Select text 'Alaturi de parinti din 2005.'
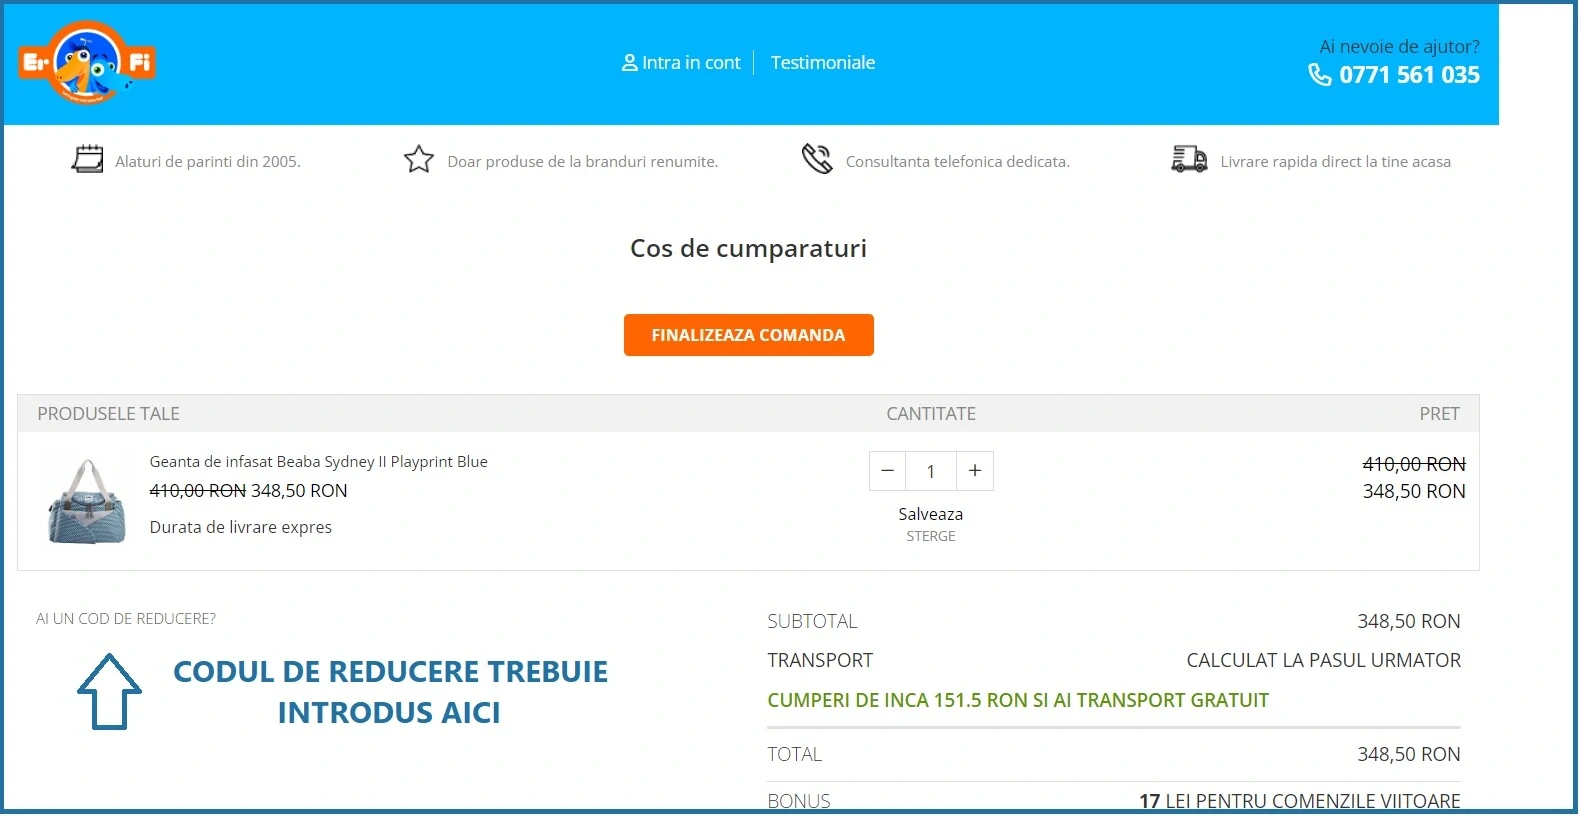 click(x=207, y=162)
